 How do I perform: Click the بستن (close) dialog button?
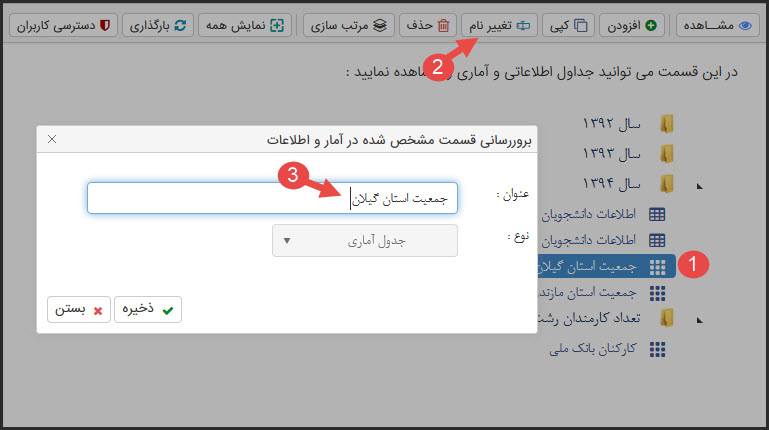[78, 310]
